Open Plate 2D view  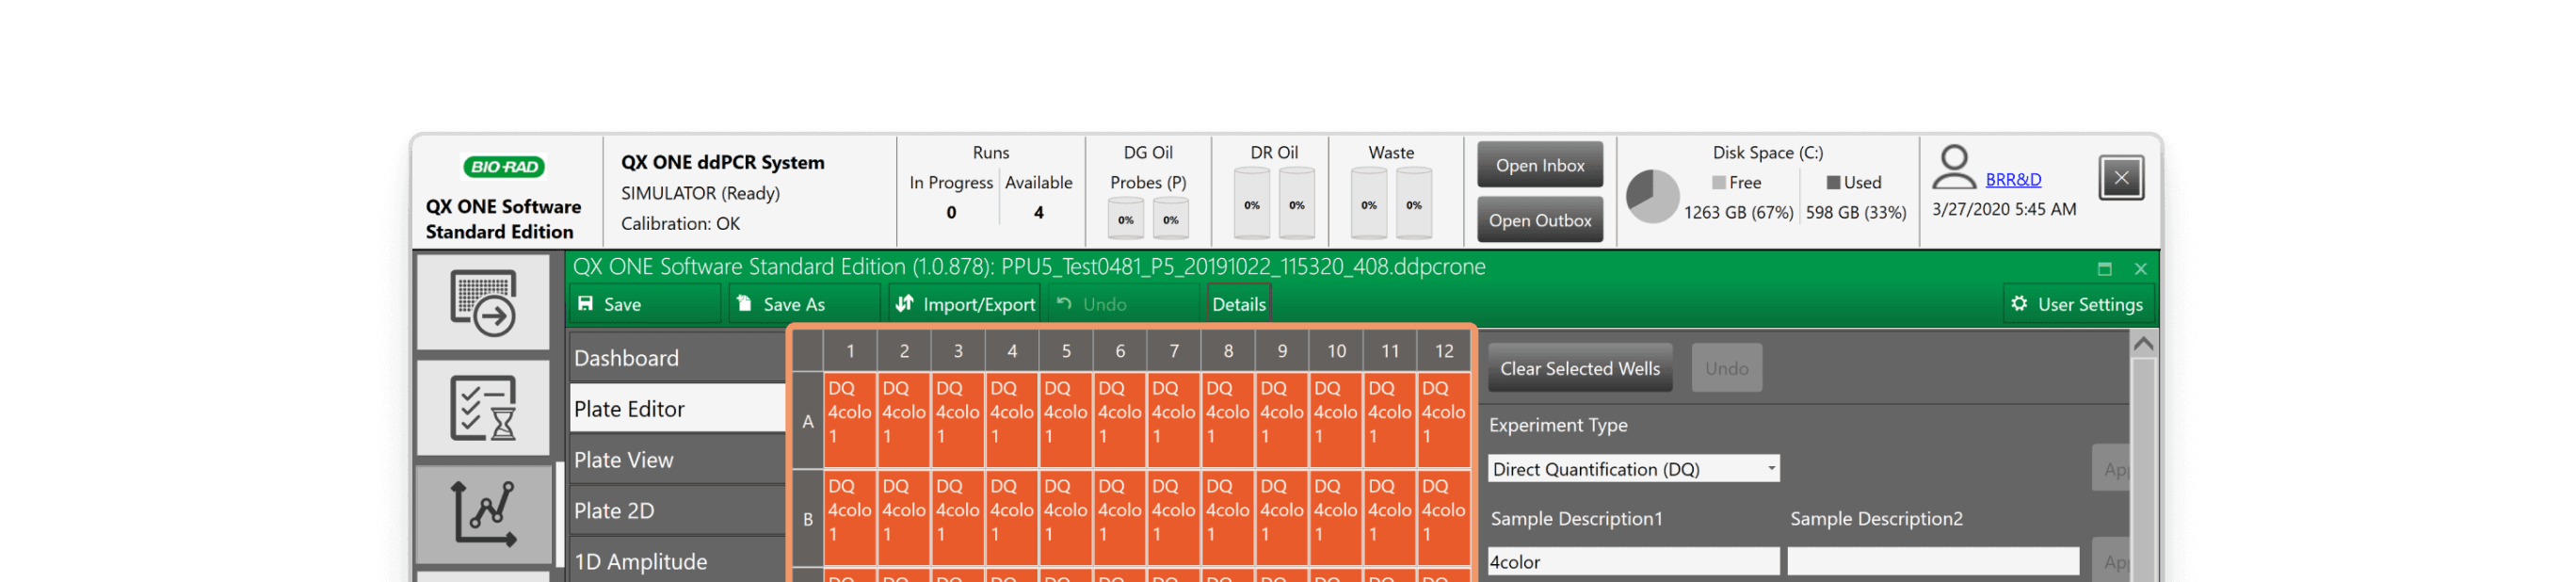point(677,511)
